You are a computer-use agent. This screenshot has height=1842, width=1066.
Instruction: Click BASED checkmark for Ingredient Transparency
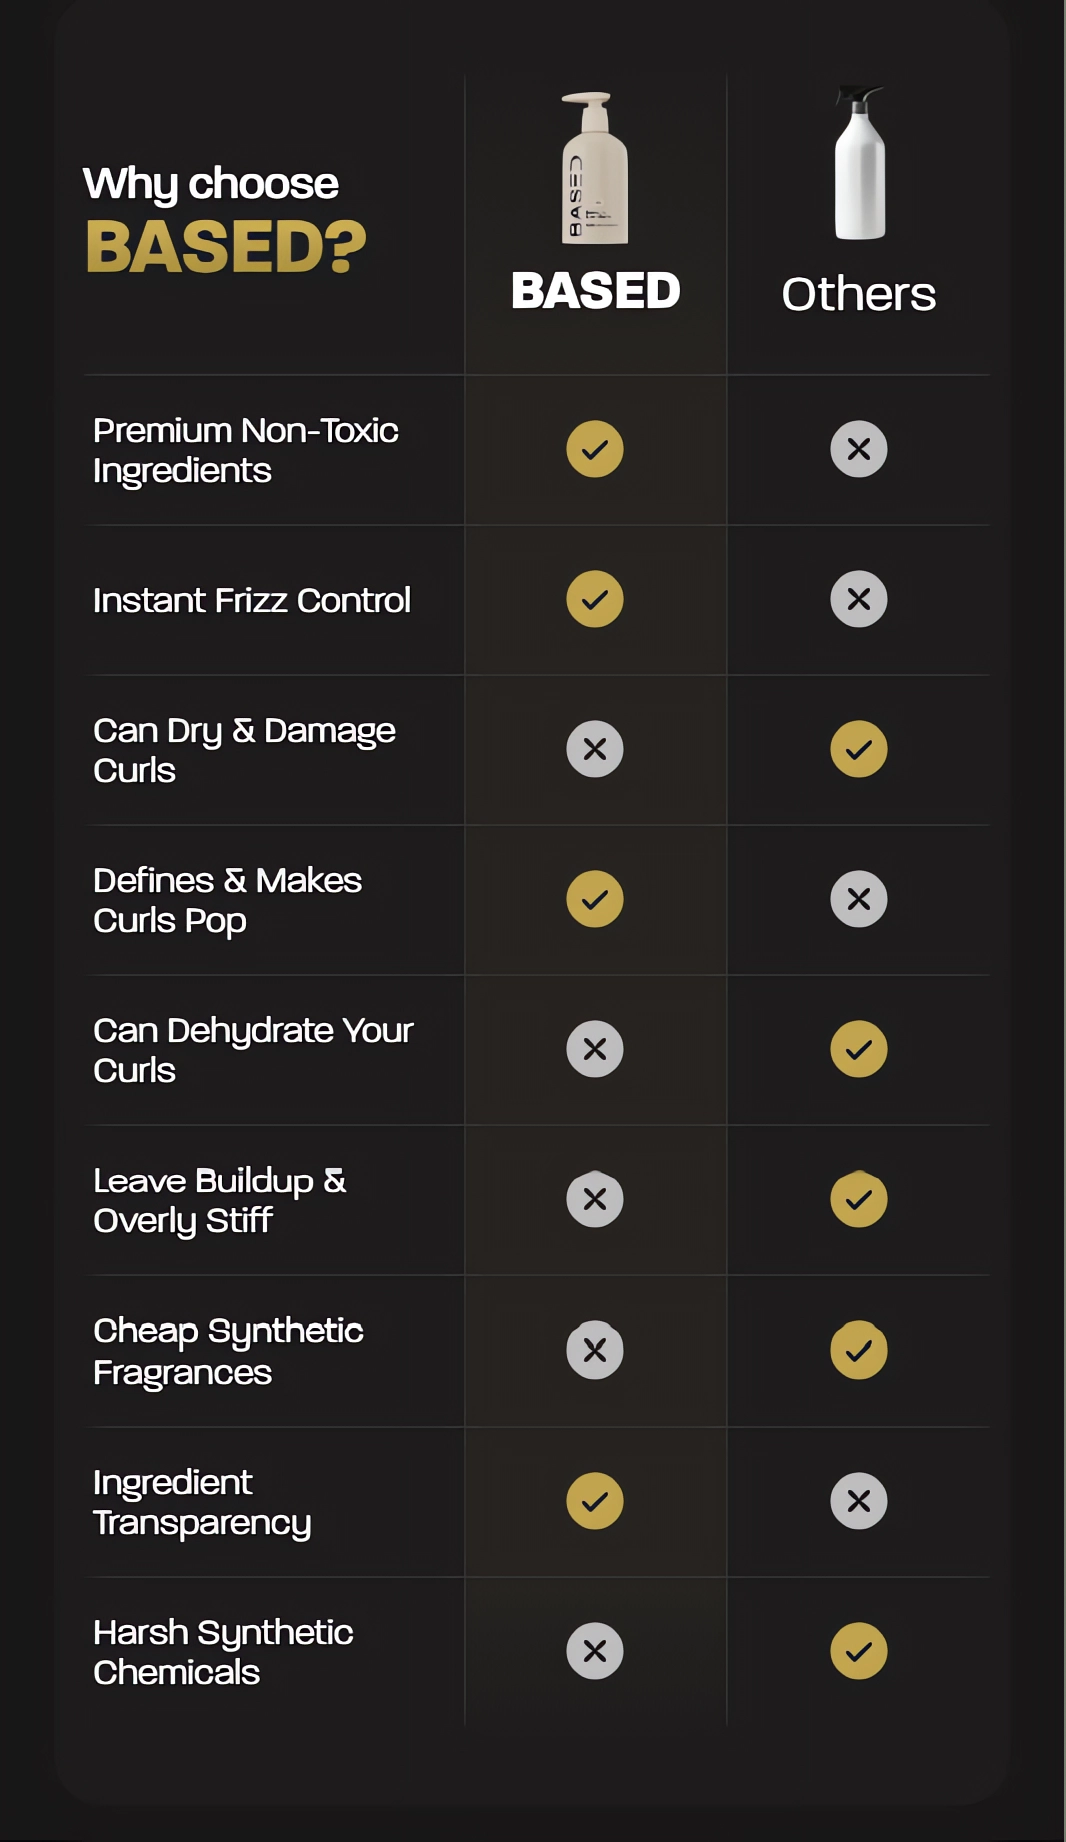tap(595, 1501)
